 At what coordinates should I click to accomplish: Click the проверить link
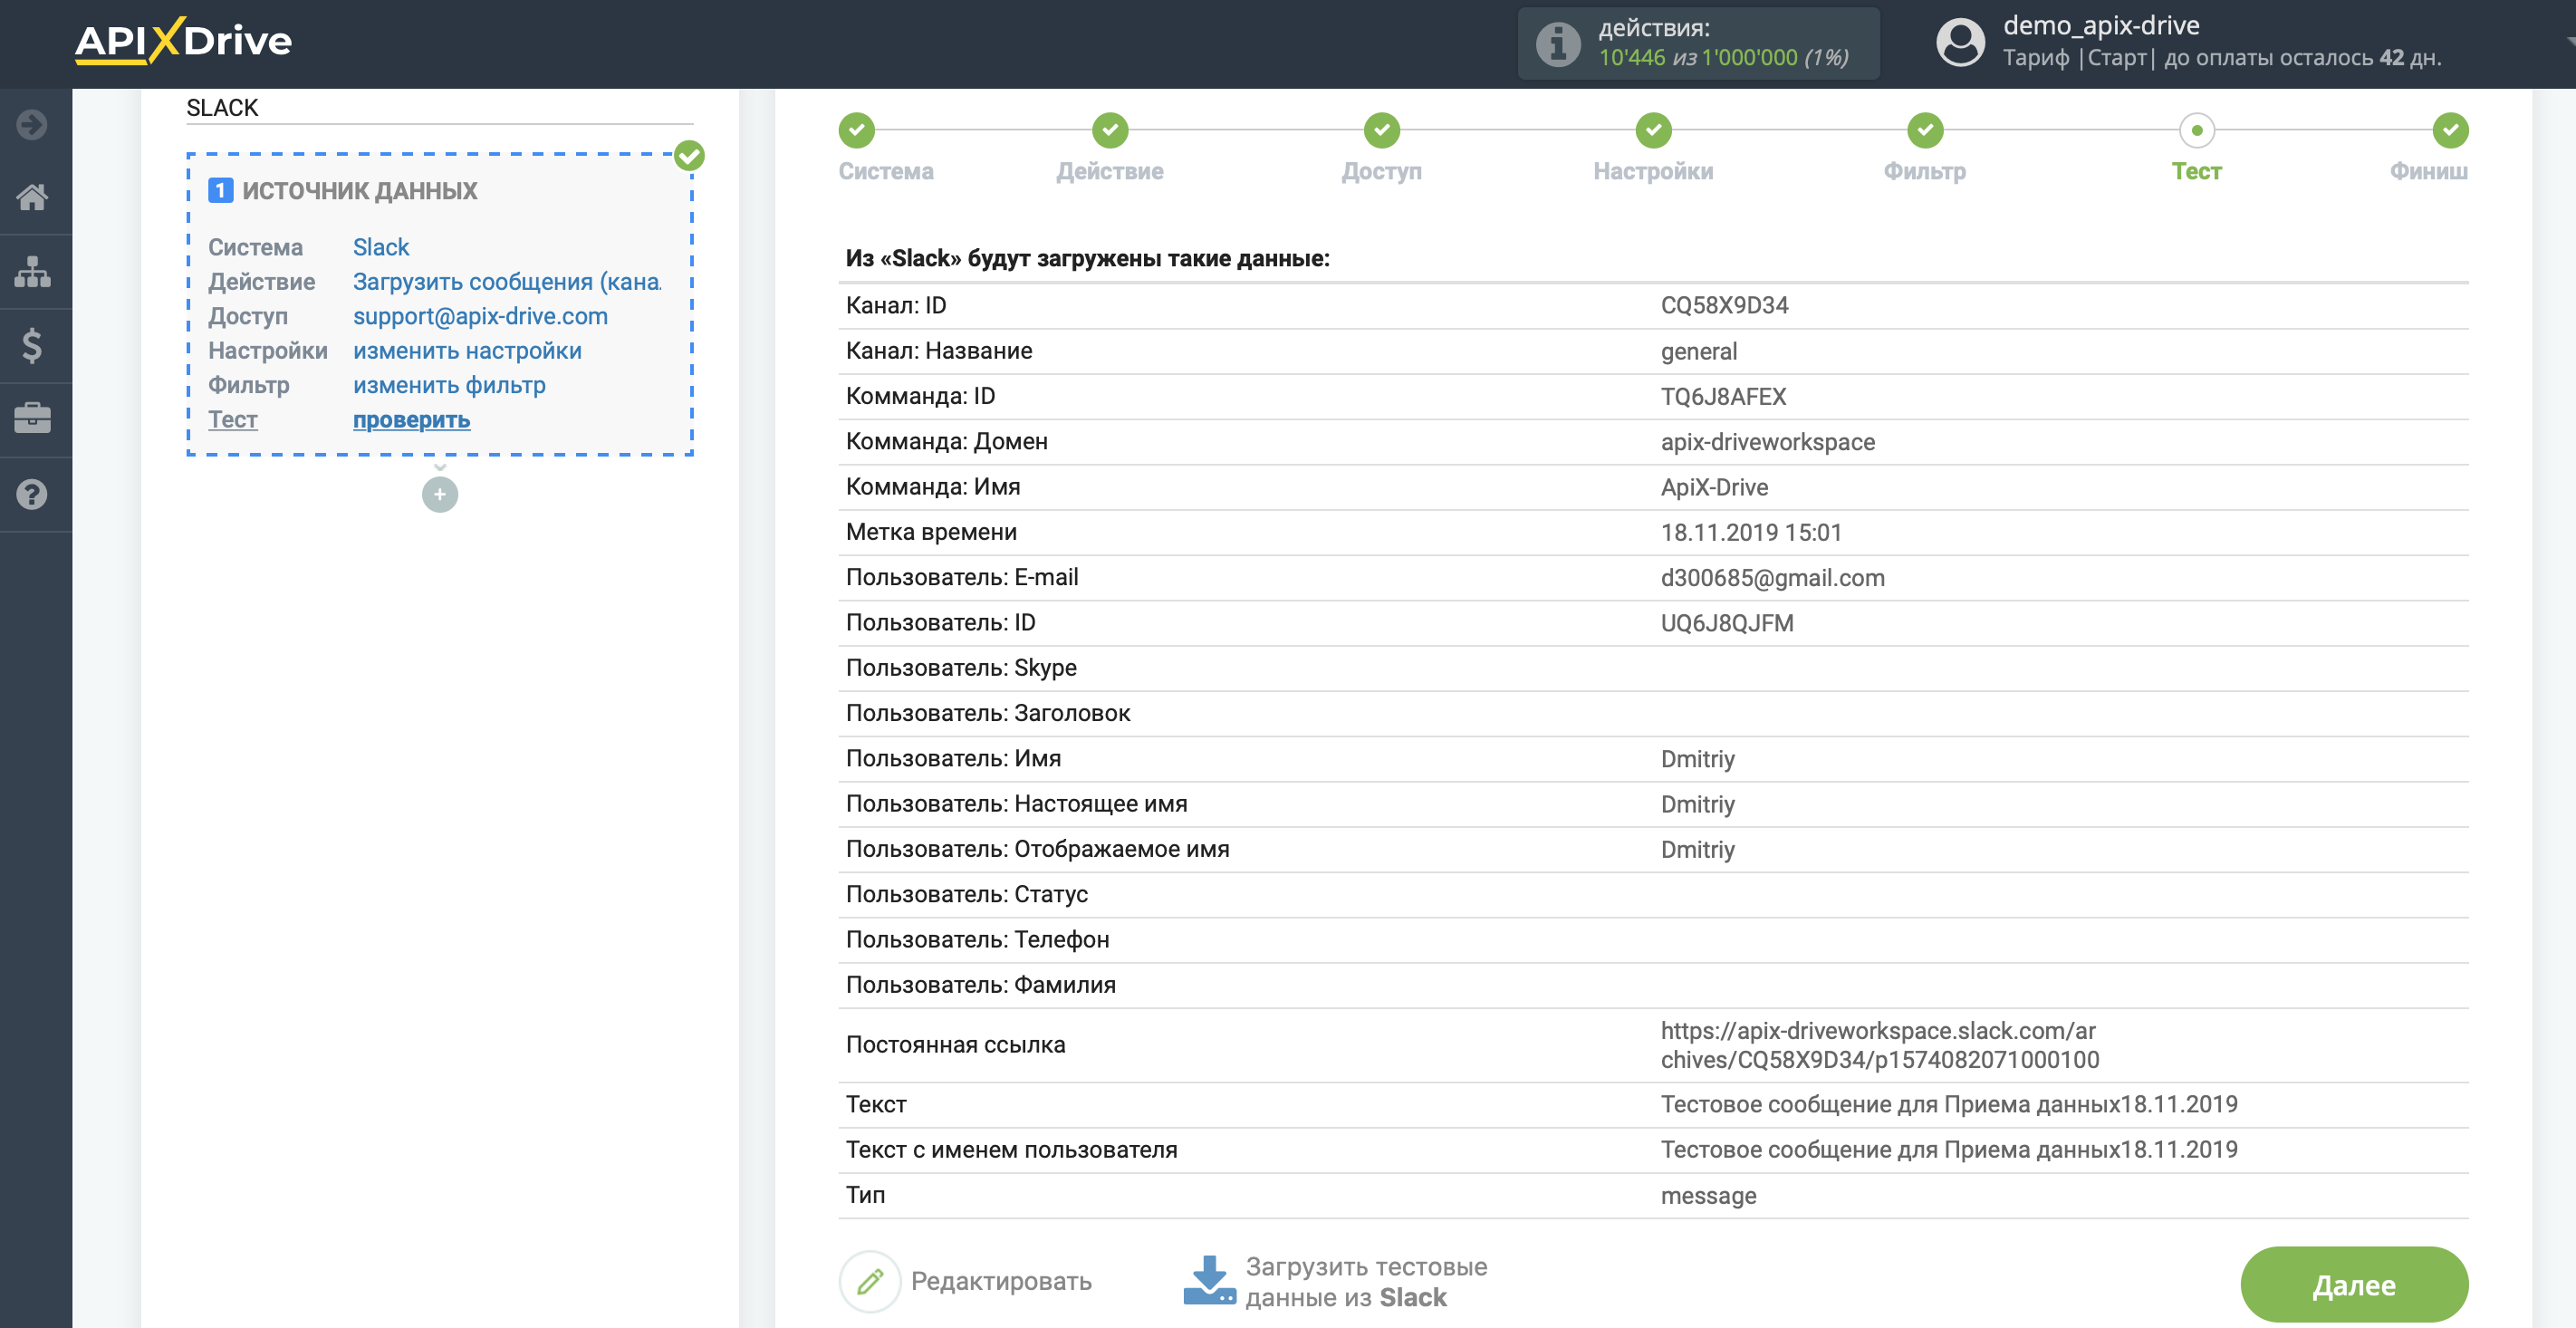(x=411, y=420)
